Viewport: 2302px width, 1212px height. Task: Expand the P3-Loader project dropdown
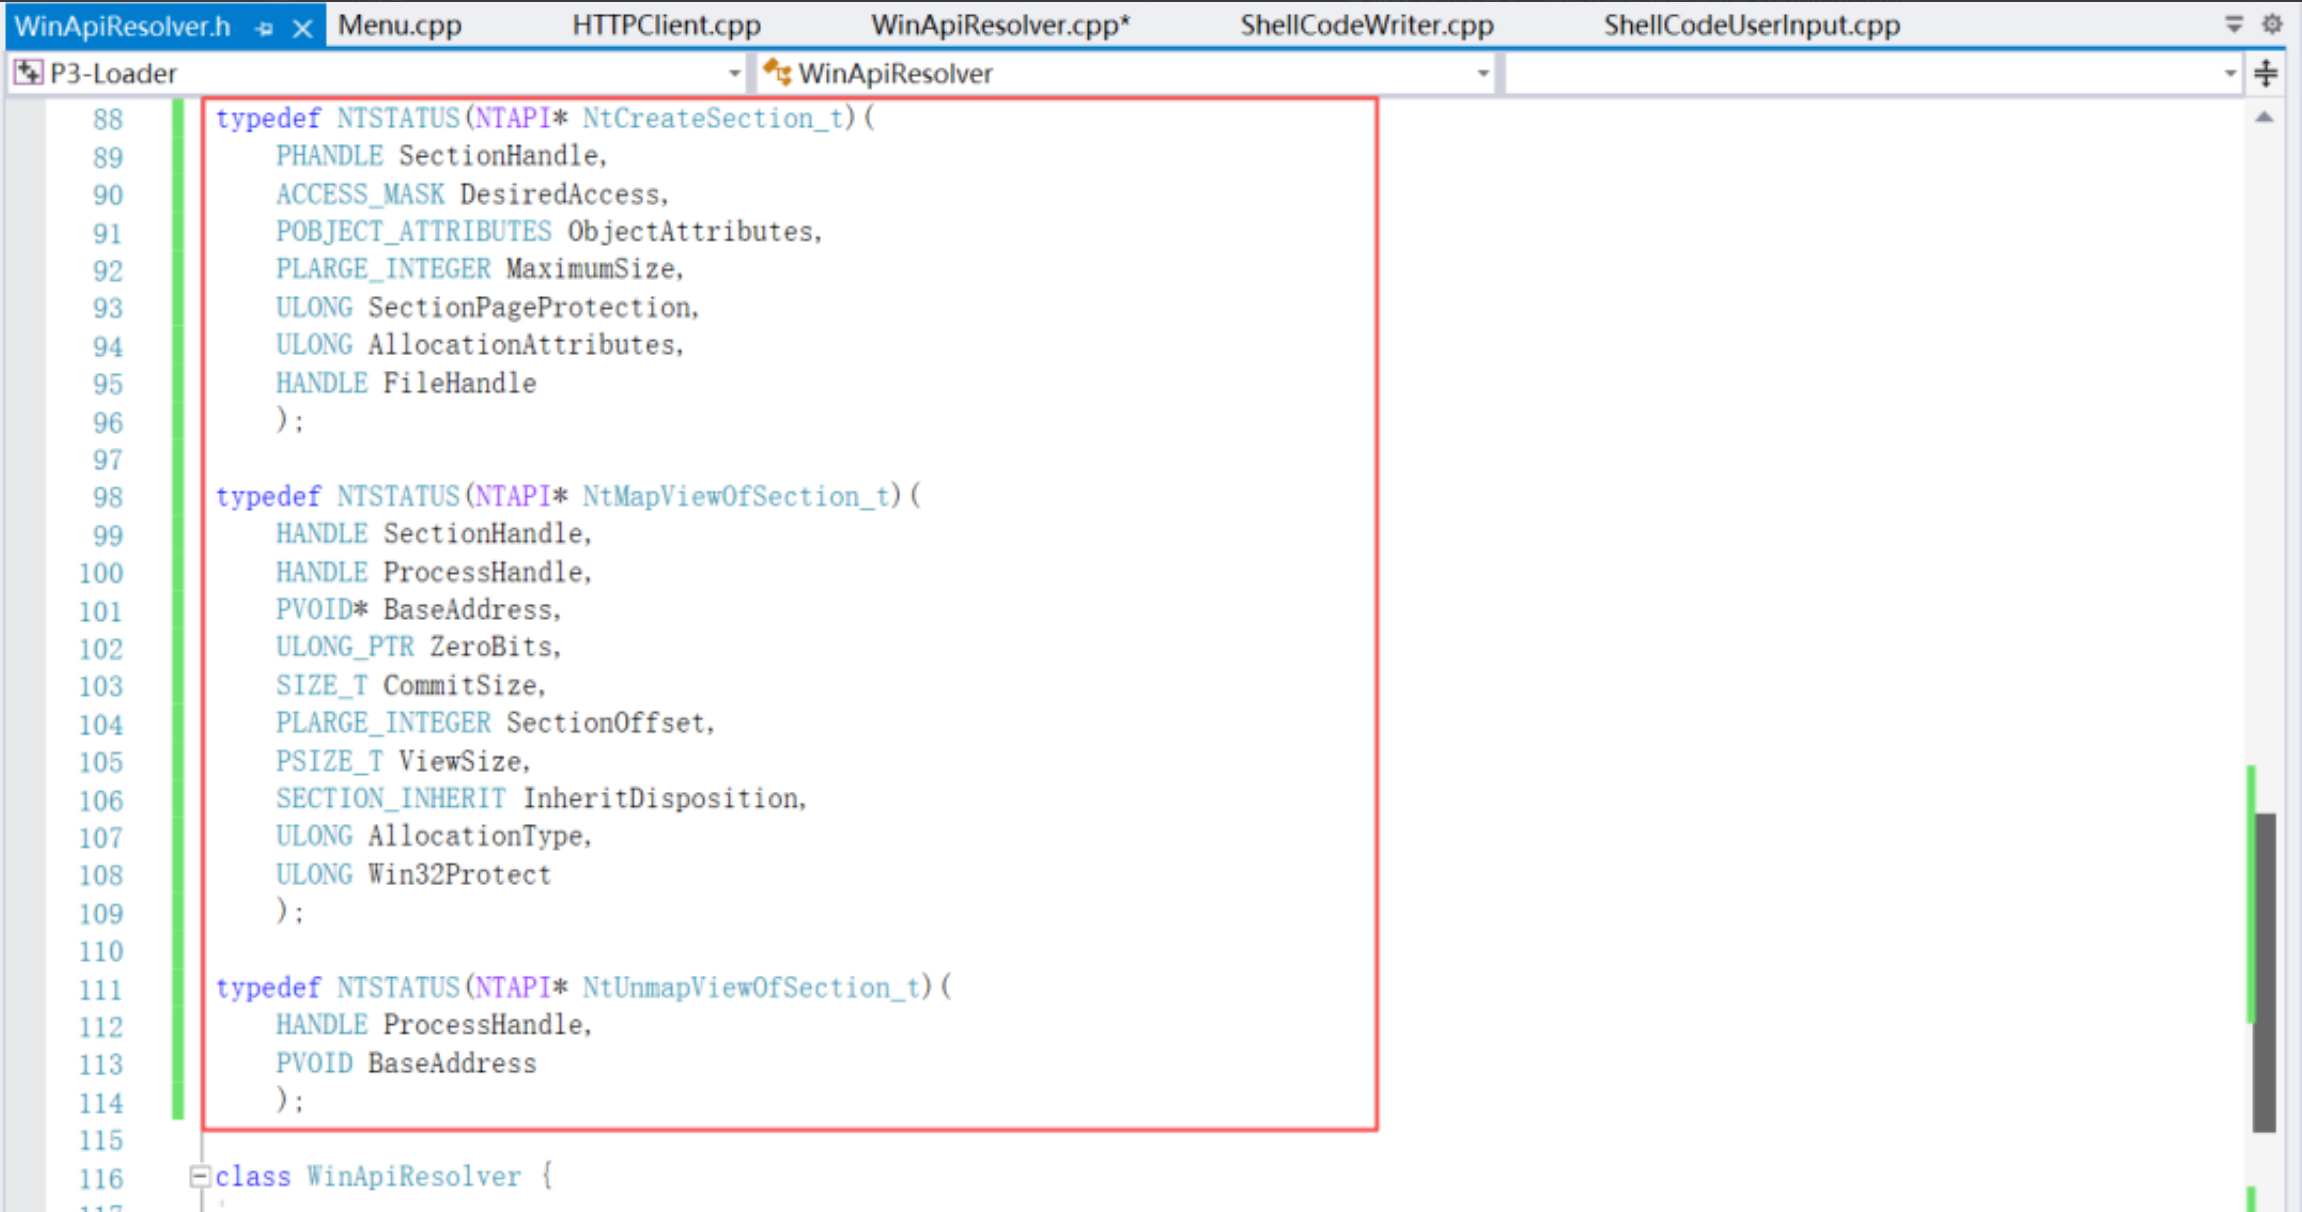(734, 73)
